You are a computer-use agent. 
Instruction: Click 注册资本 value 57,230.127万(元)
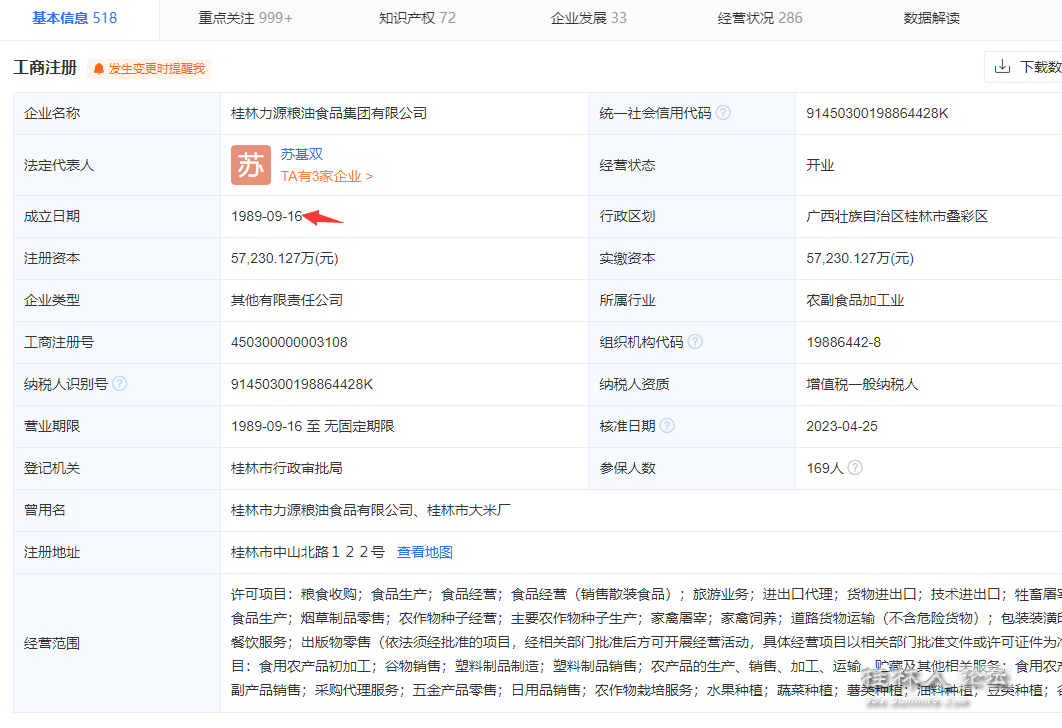284,258
